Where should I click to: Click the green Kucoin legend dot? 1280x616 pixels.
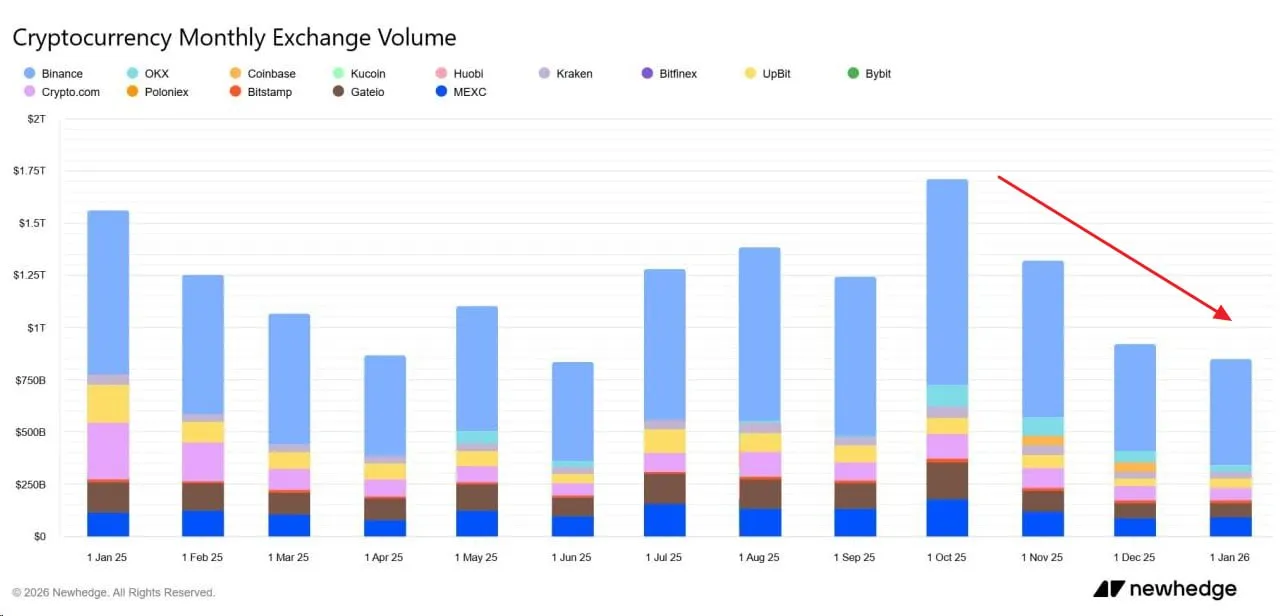339,74
